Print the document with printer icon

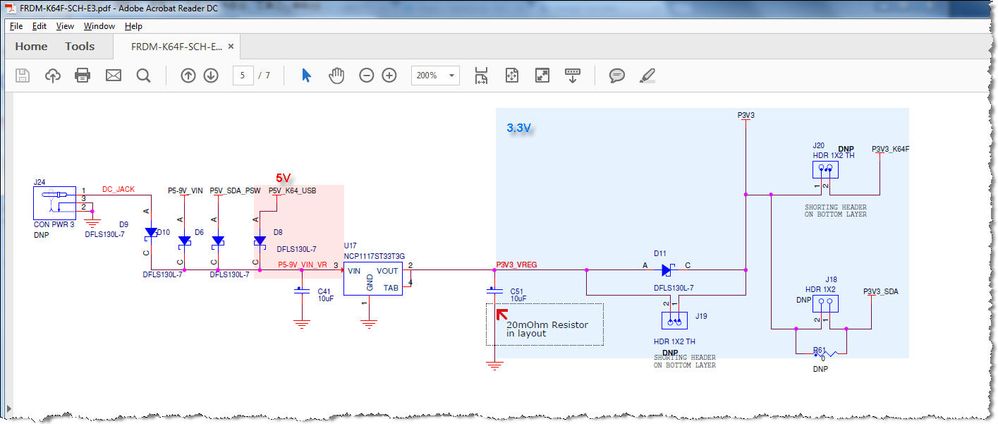pos(83,76)
